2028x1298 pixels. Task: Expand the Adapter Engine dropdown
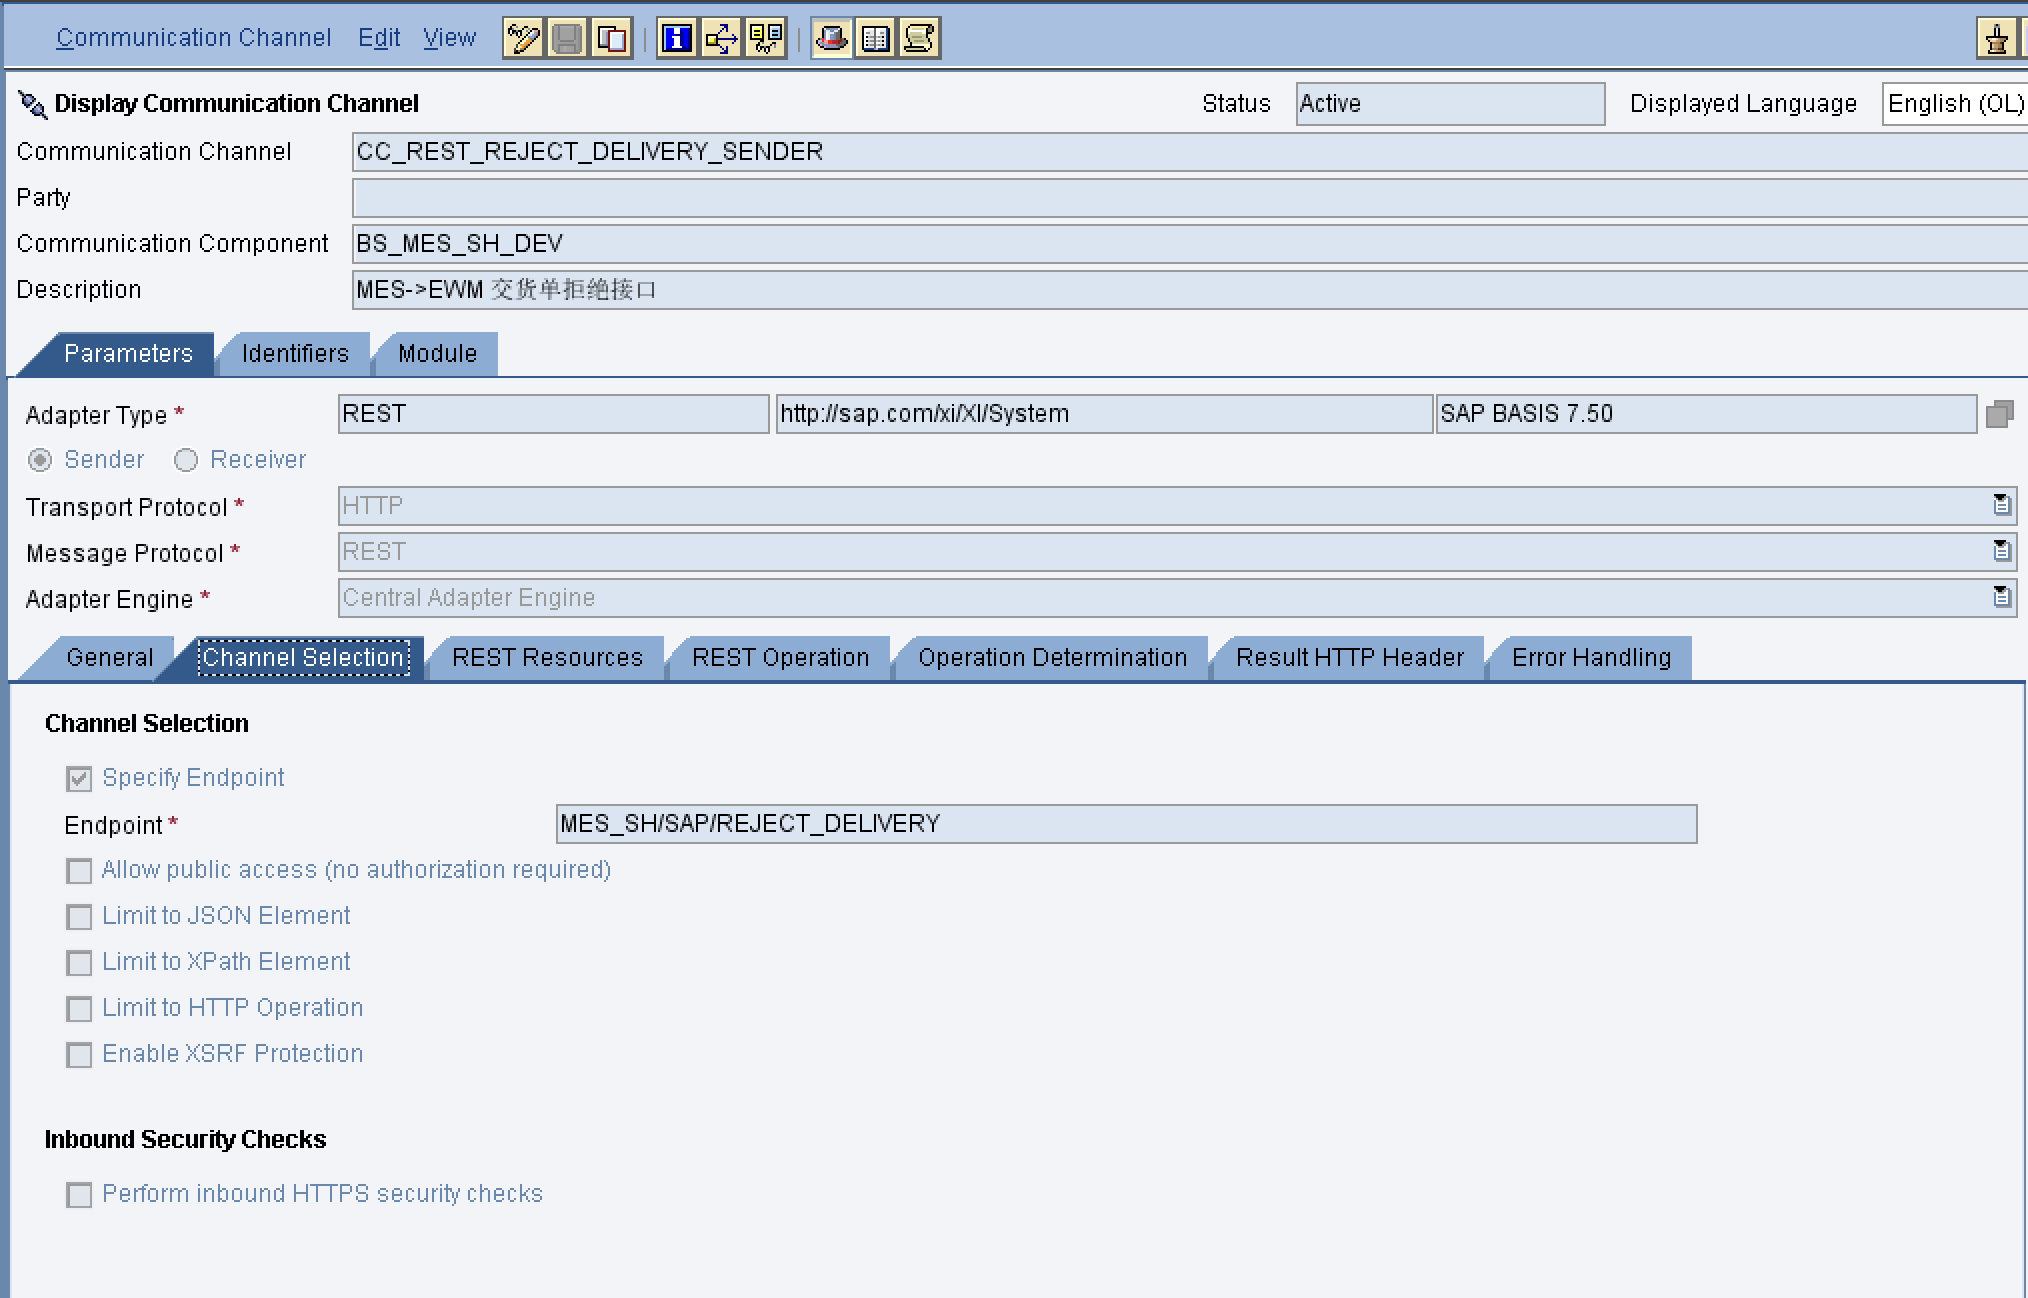point(2001,597)
